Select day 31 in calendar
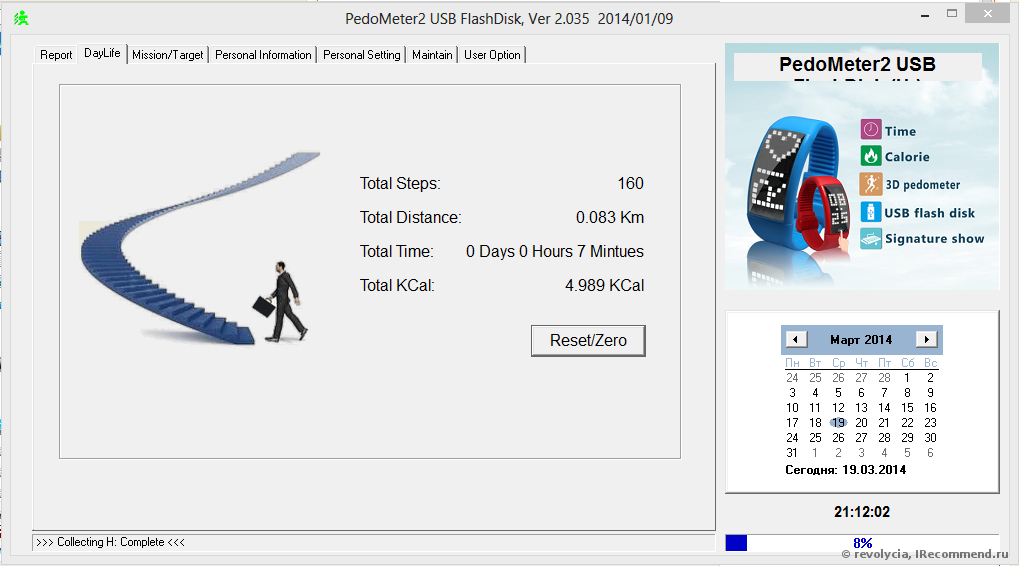This screenshot has width=1019, height=566. tap(792, 452)
